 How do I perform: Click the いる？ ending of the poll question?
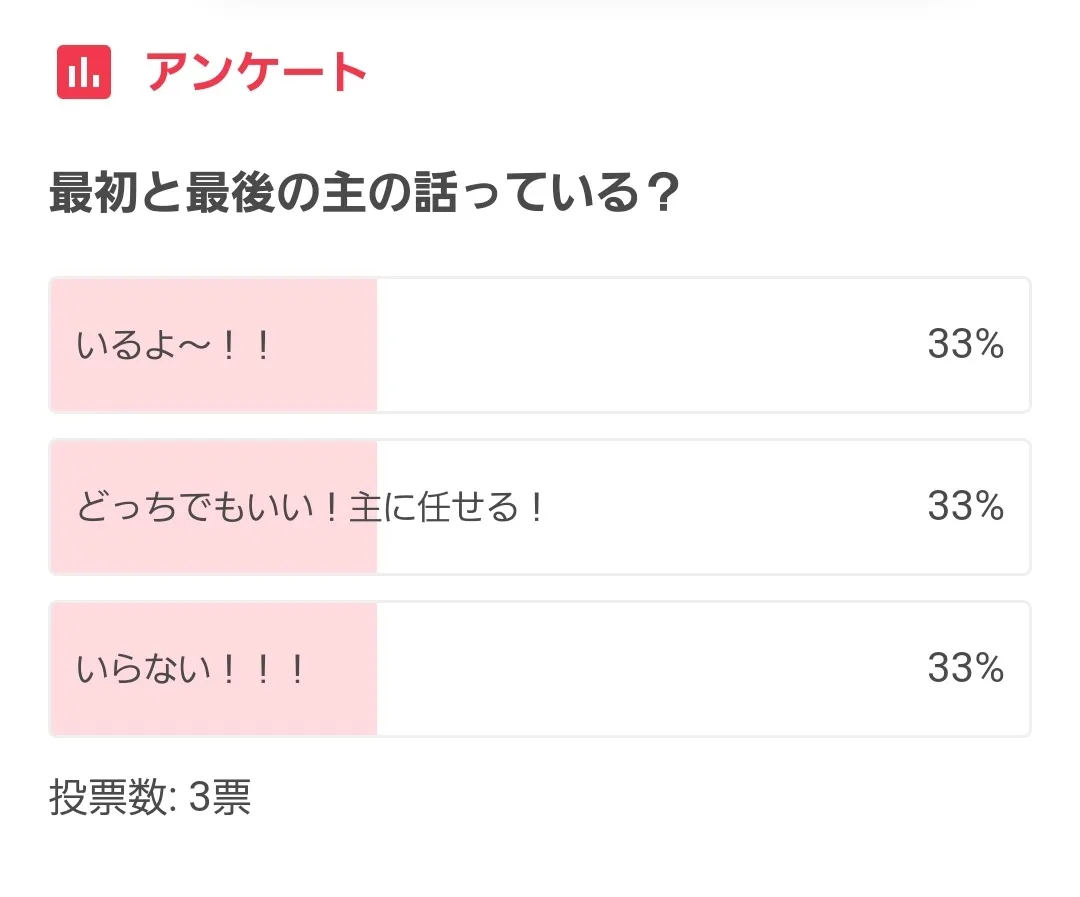tap(625, 194)
